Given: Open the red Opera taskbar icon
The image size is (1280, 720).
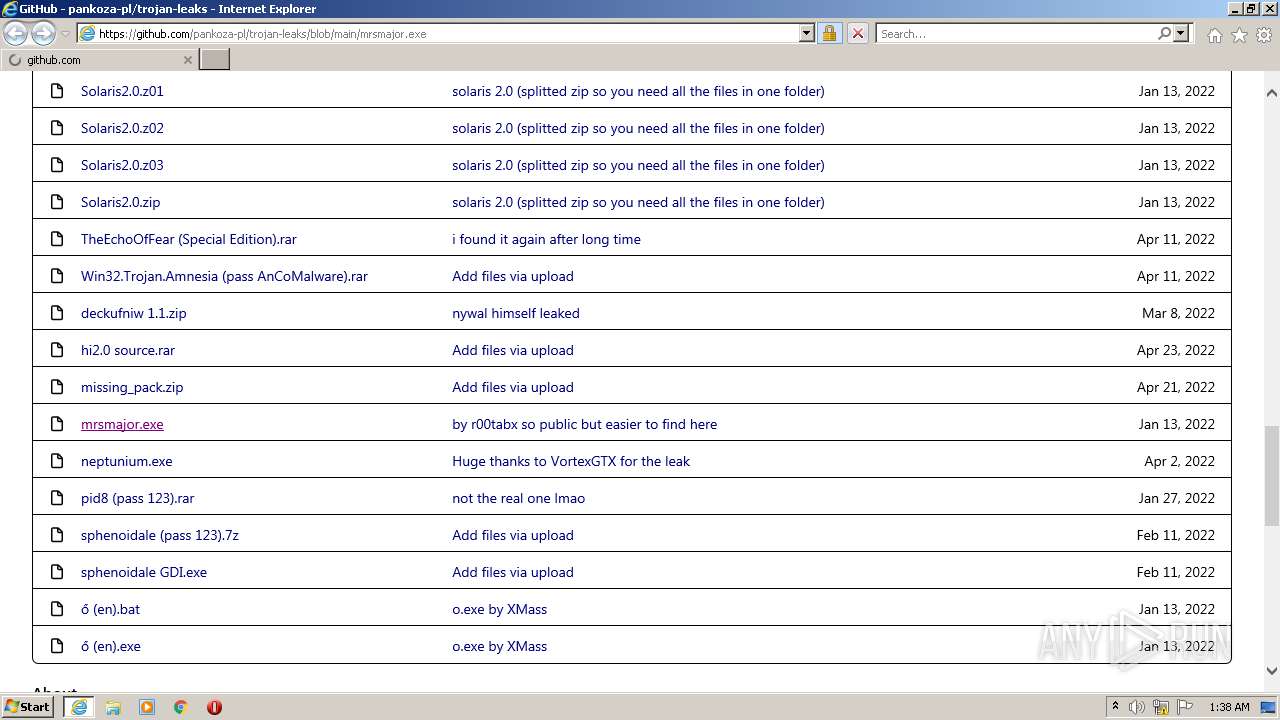Looking at the screenshot, I should pyautogui.click(x=214, y=707).
